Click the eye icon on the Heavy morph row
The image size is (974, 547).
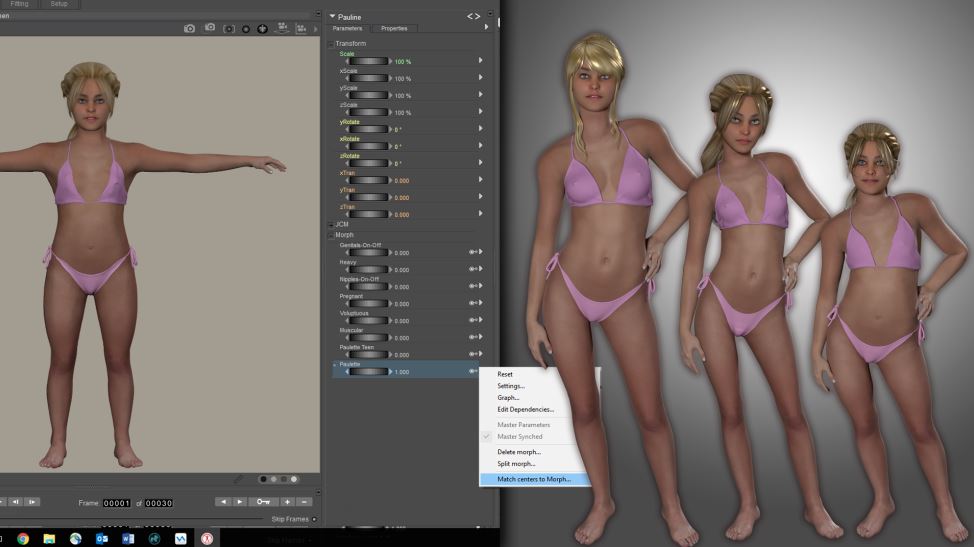473,269
